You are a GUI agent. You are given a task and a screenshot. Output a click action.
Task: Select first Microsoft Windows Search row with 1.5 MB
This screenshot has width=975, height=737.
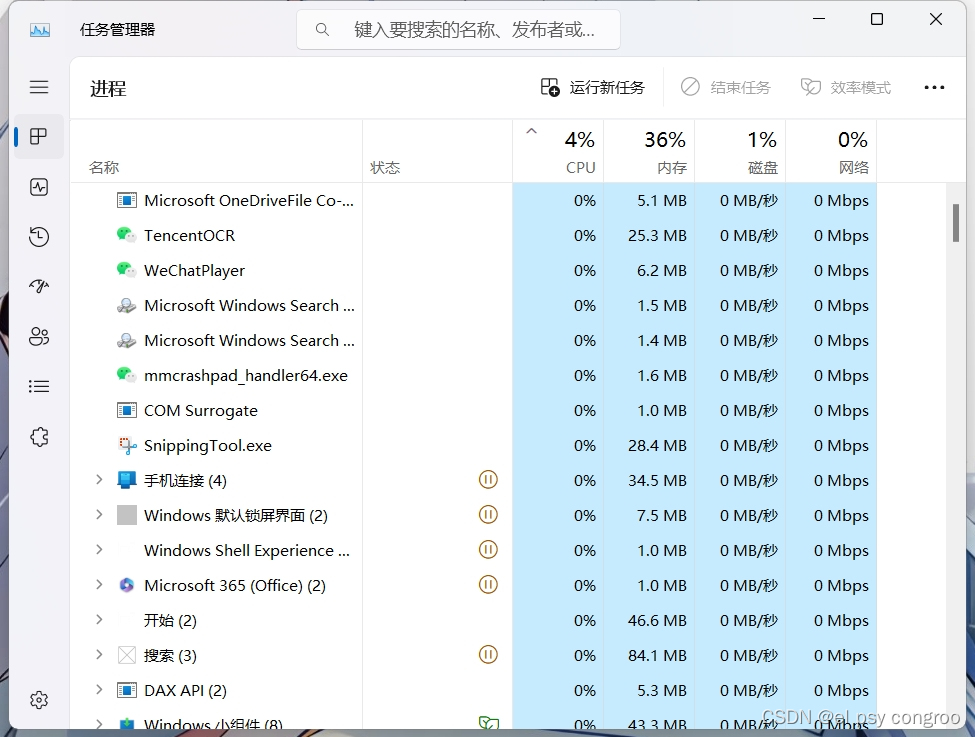(474, 305)
